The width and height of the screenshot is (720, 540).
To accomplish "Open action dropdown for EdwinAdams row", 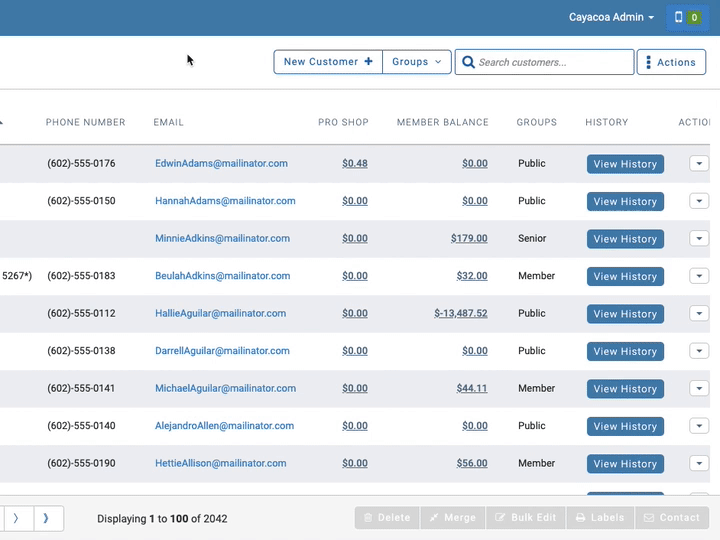I will 699,163.
